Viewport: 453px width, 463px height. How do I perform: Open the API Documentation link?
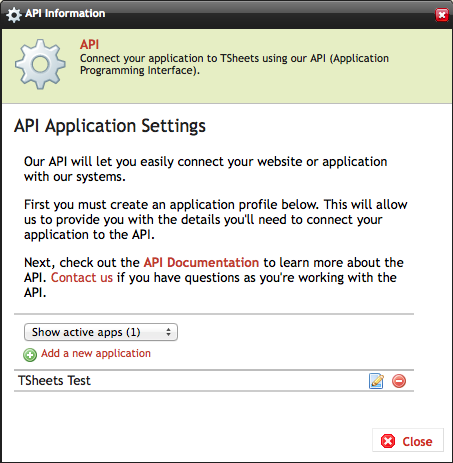[201, 263]
